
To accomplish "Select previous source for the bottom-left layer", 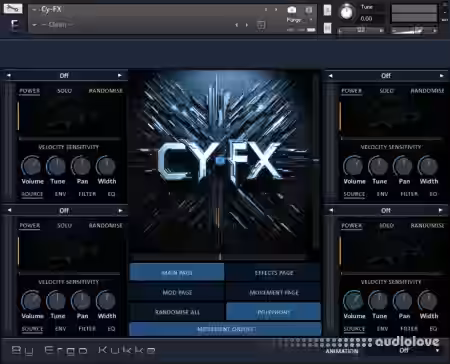I will coord(9,210).
